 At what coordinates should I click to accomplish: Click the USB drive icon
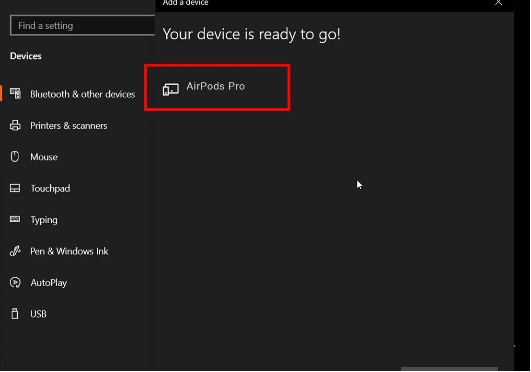click(x=15, y=314)
